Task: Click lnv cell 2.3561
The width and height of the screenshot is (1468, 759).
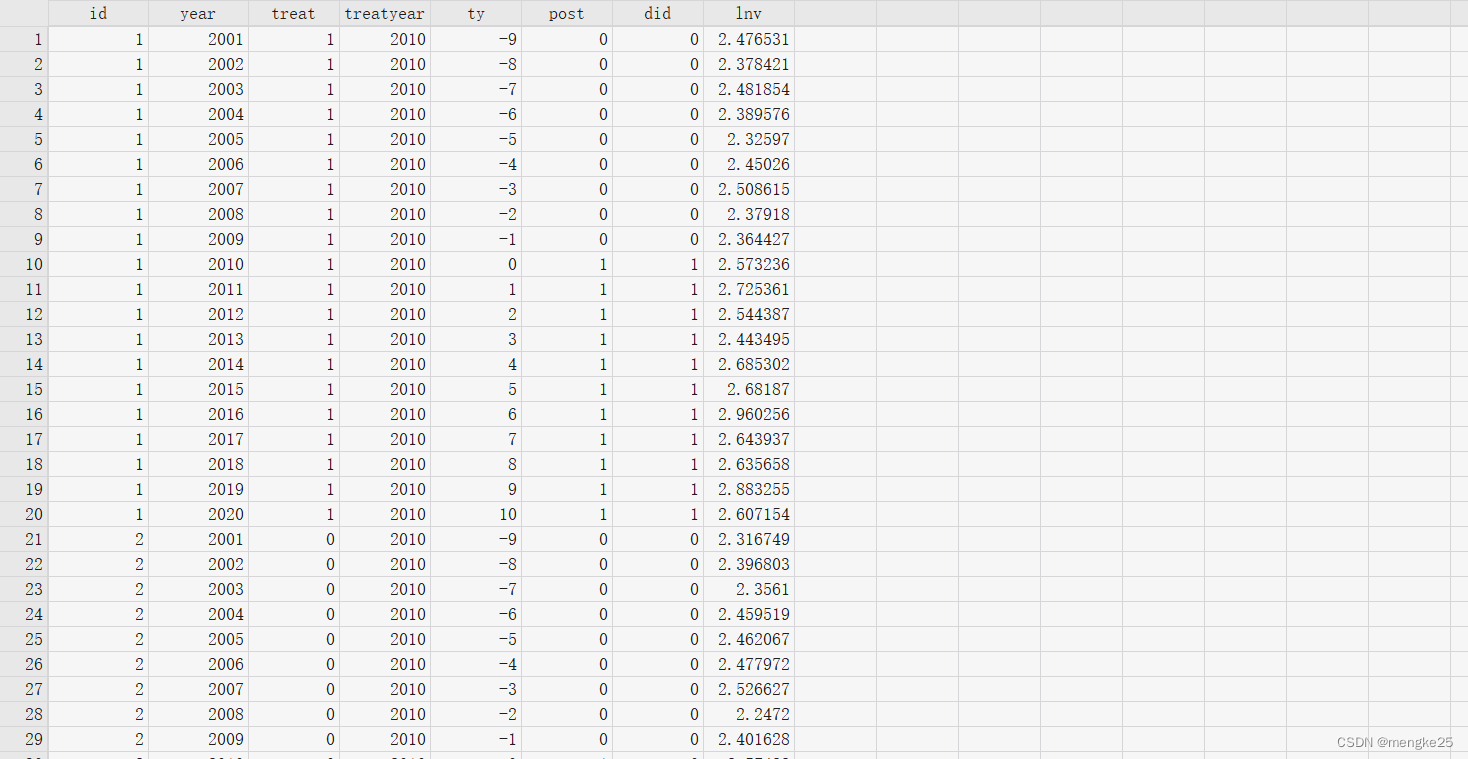Action: click(x=749, y=589)
